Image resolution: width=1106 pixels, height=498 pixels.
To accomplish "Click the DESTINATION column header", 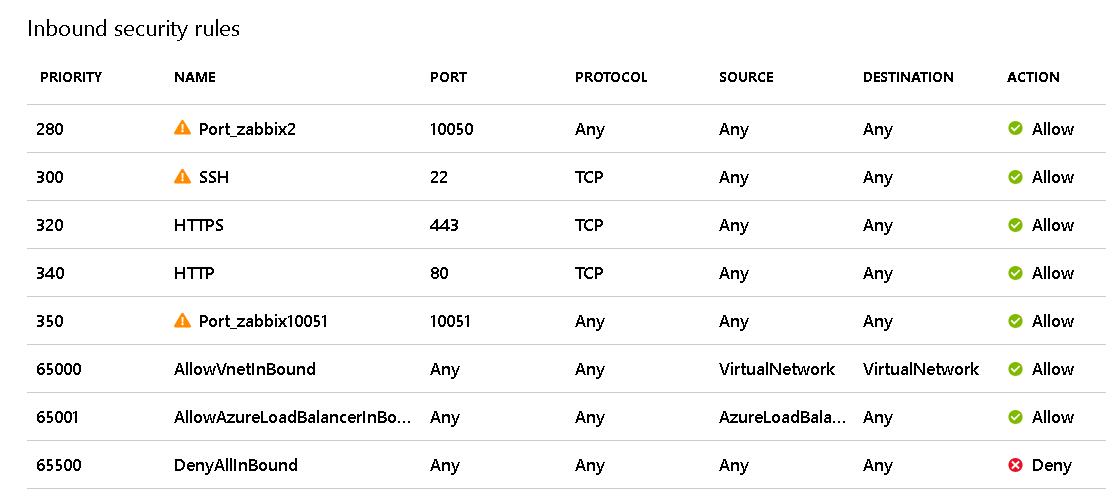I will point(908,77).
